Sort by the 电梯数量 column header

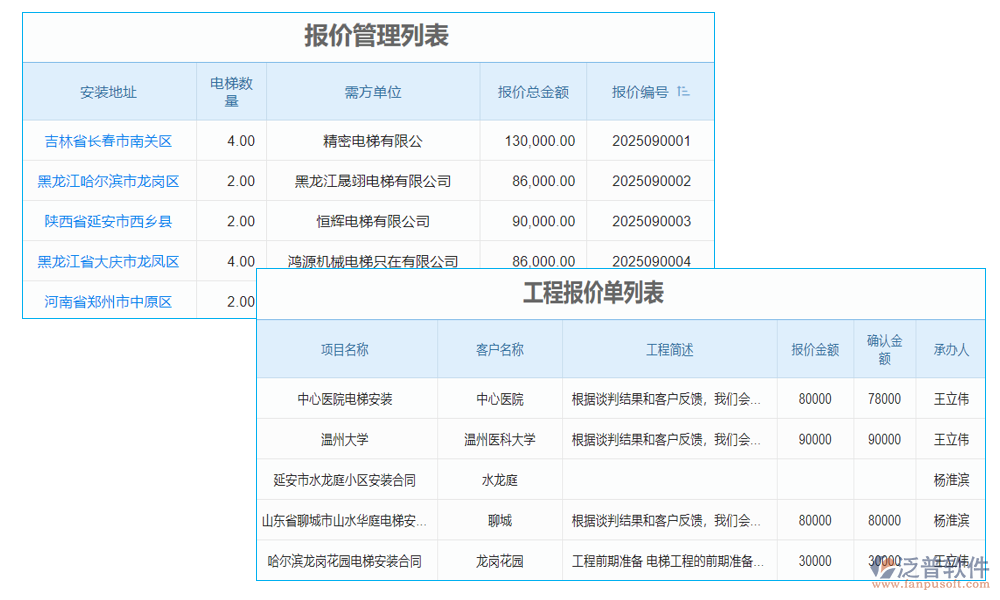tap(231, 91)
